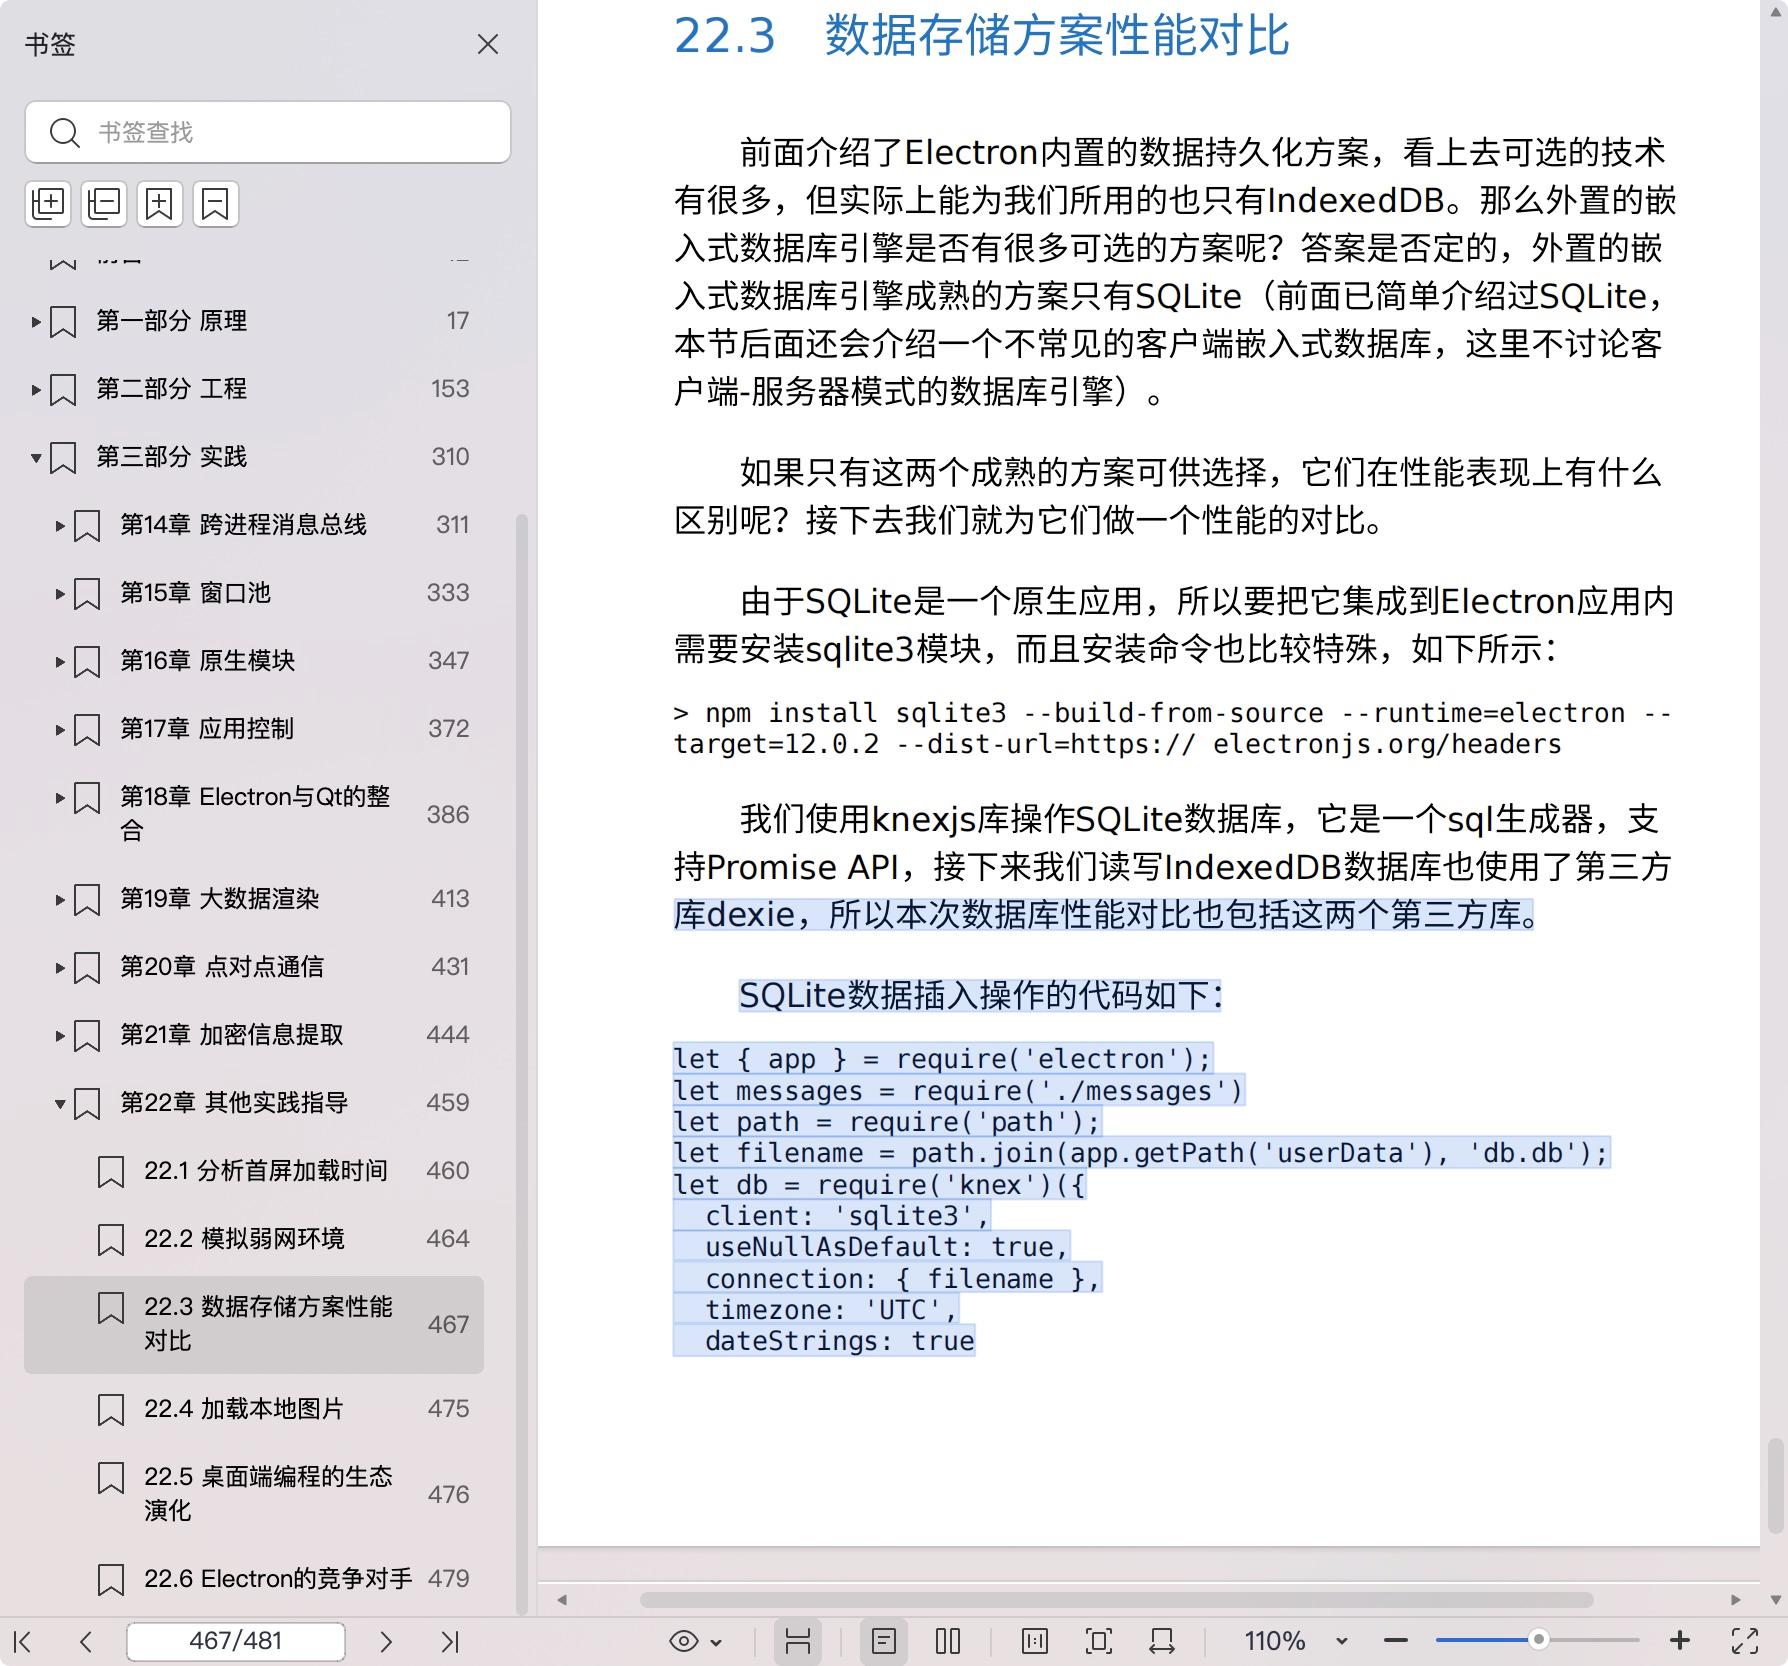Open bookmark 22.5 桌面端编程的生态演化
Screen dimensions: 1788x1666
click(x=268, y=1493)
